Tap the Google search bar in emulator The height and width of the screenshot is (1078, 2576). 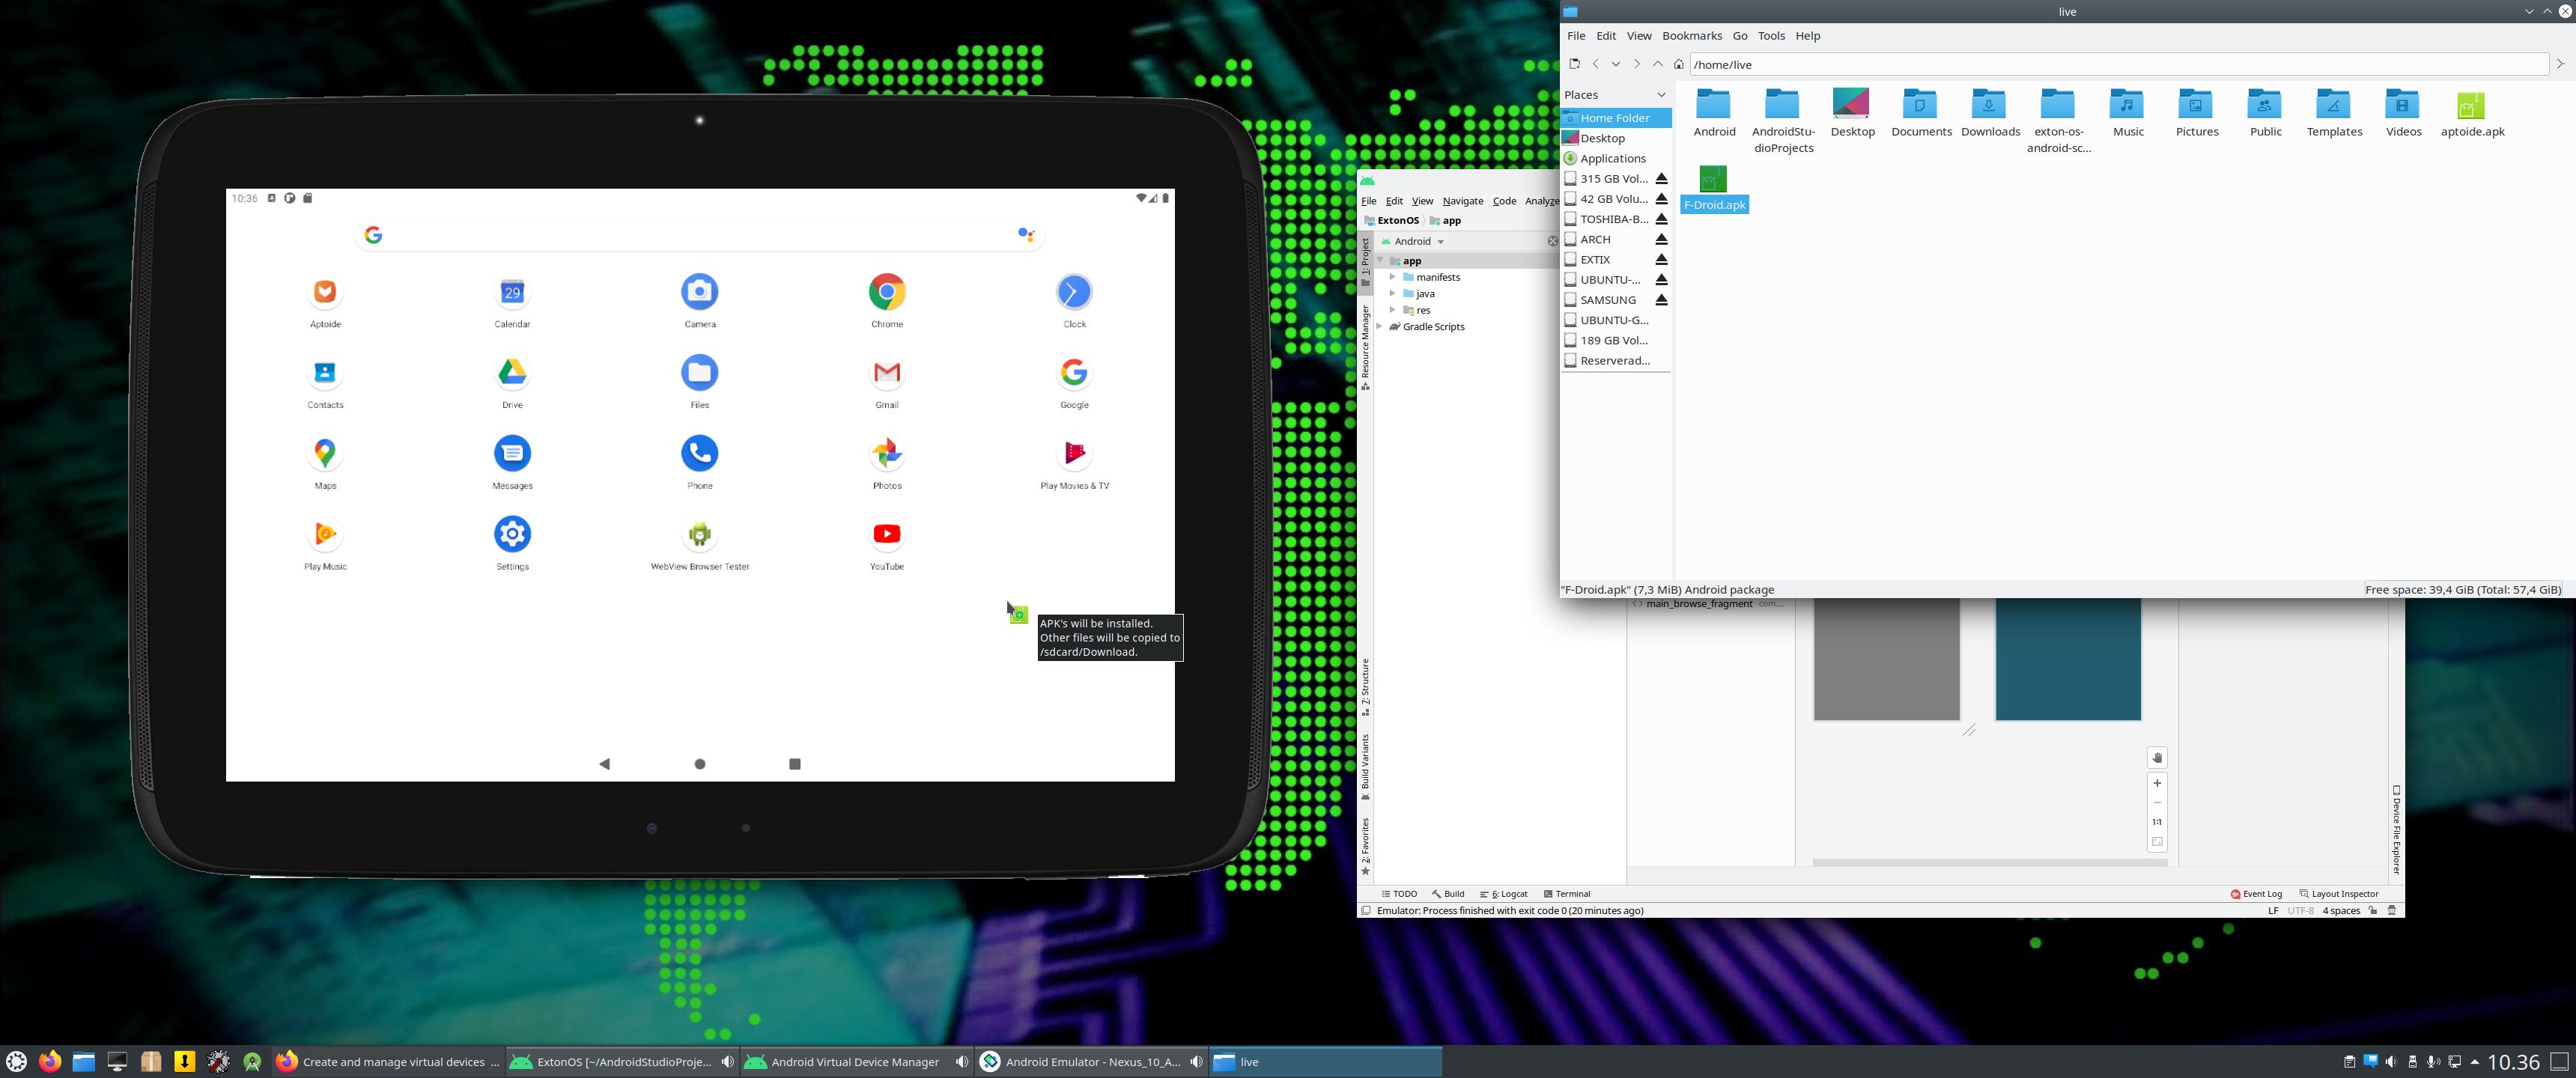click(700, 235)
